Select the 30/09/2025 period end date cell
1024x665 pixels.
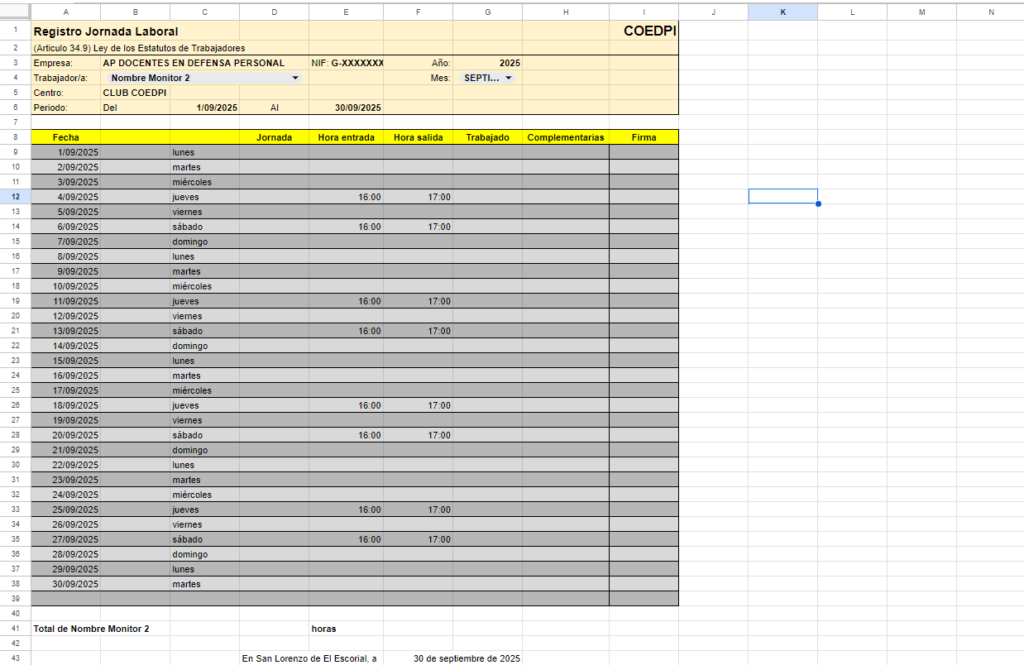[x=346, y=108]
